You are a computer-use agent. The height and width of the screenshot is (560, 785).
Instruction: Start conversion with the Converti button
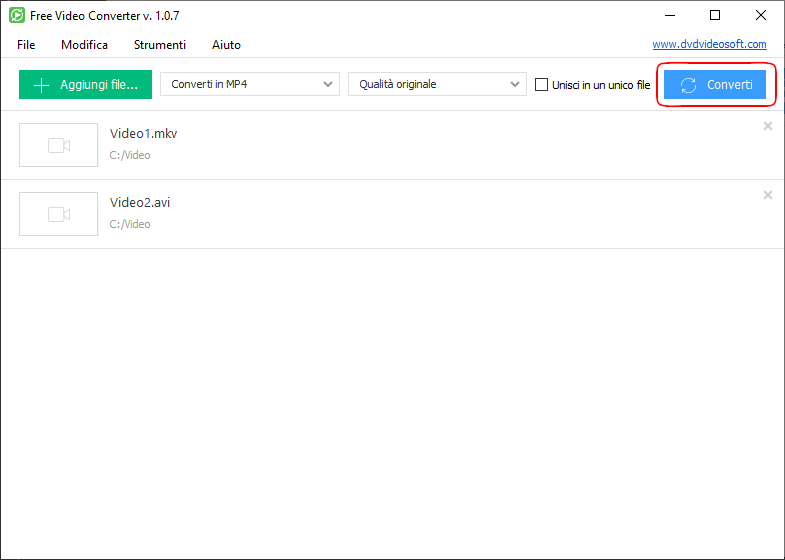(x=714, y=85)
